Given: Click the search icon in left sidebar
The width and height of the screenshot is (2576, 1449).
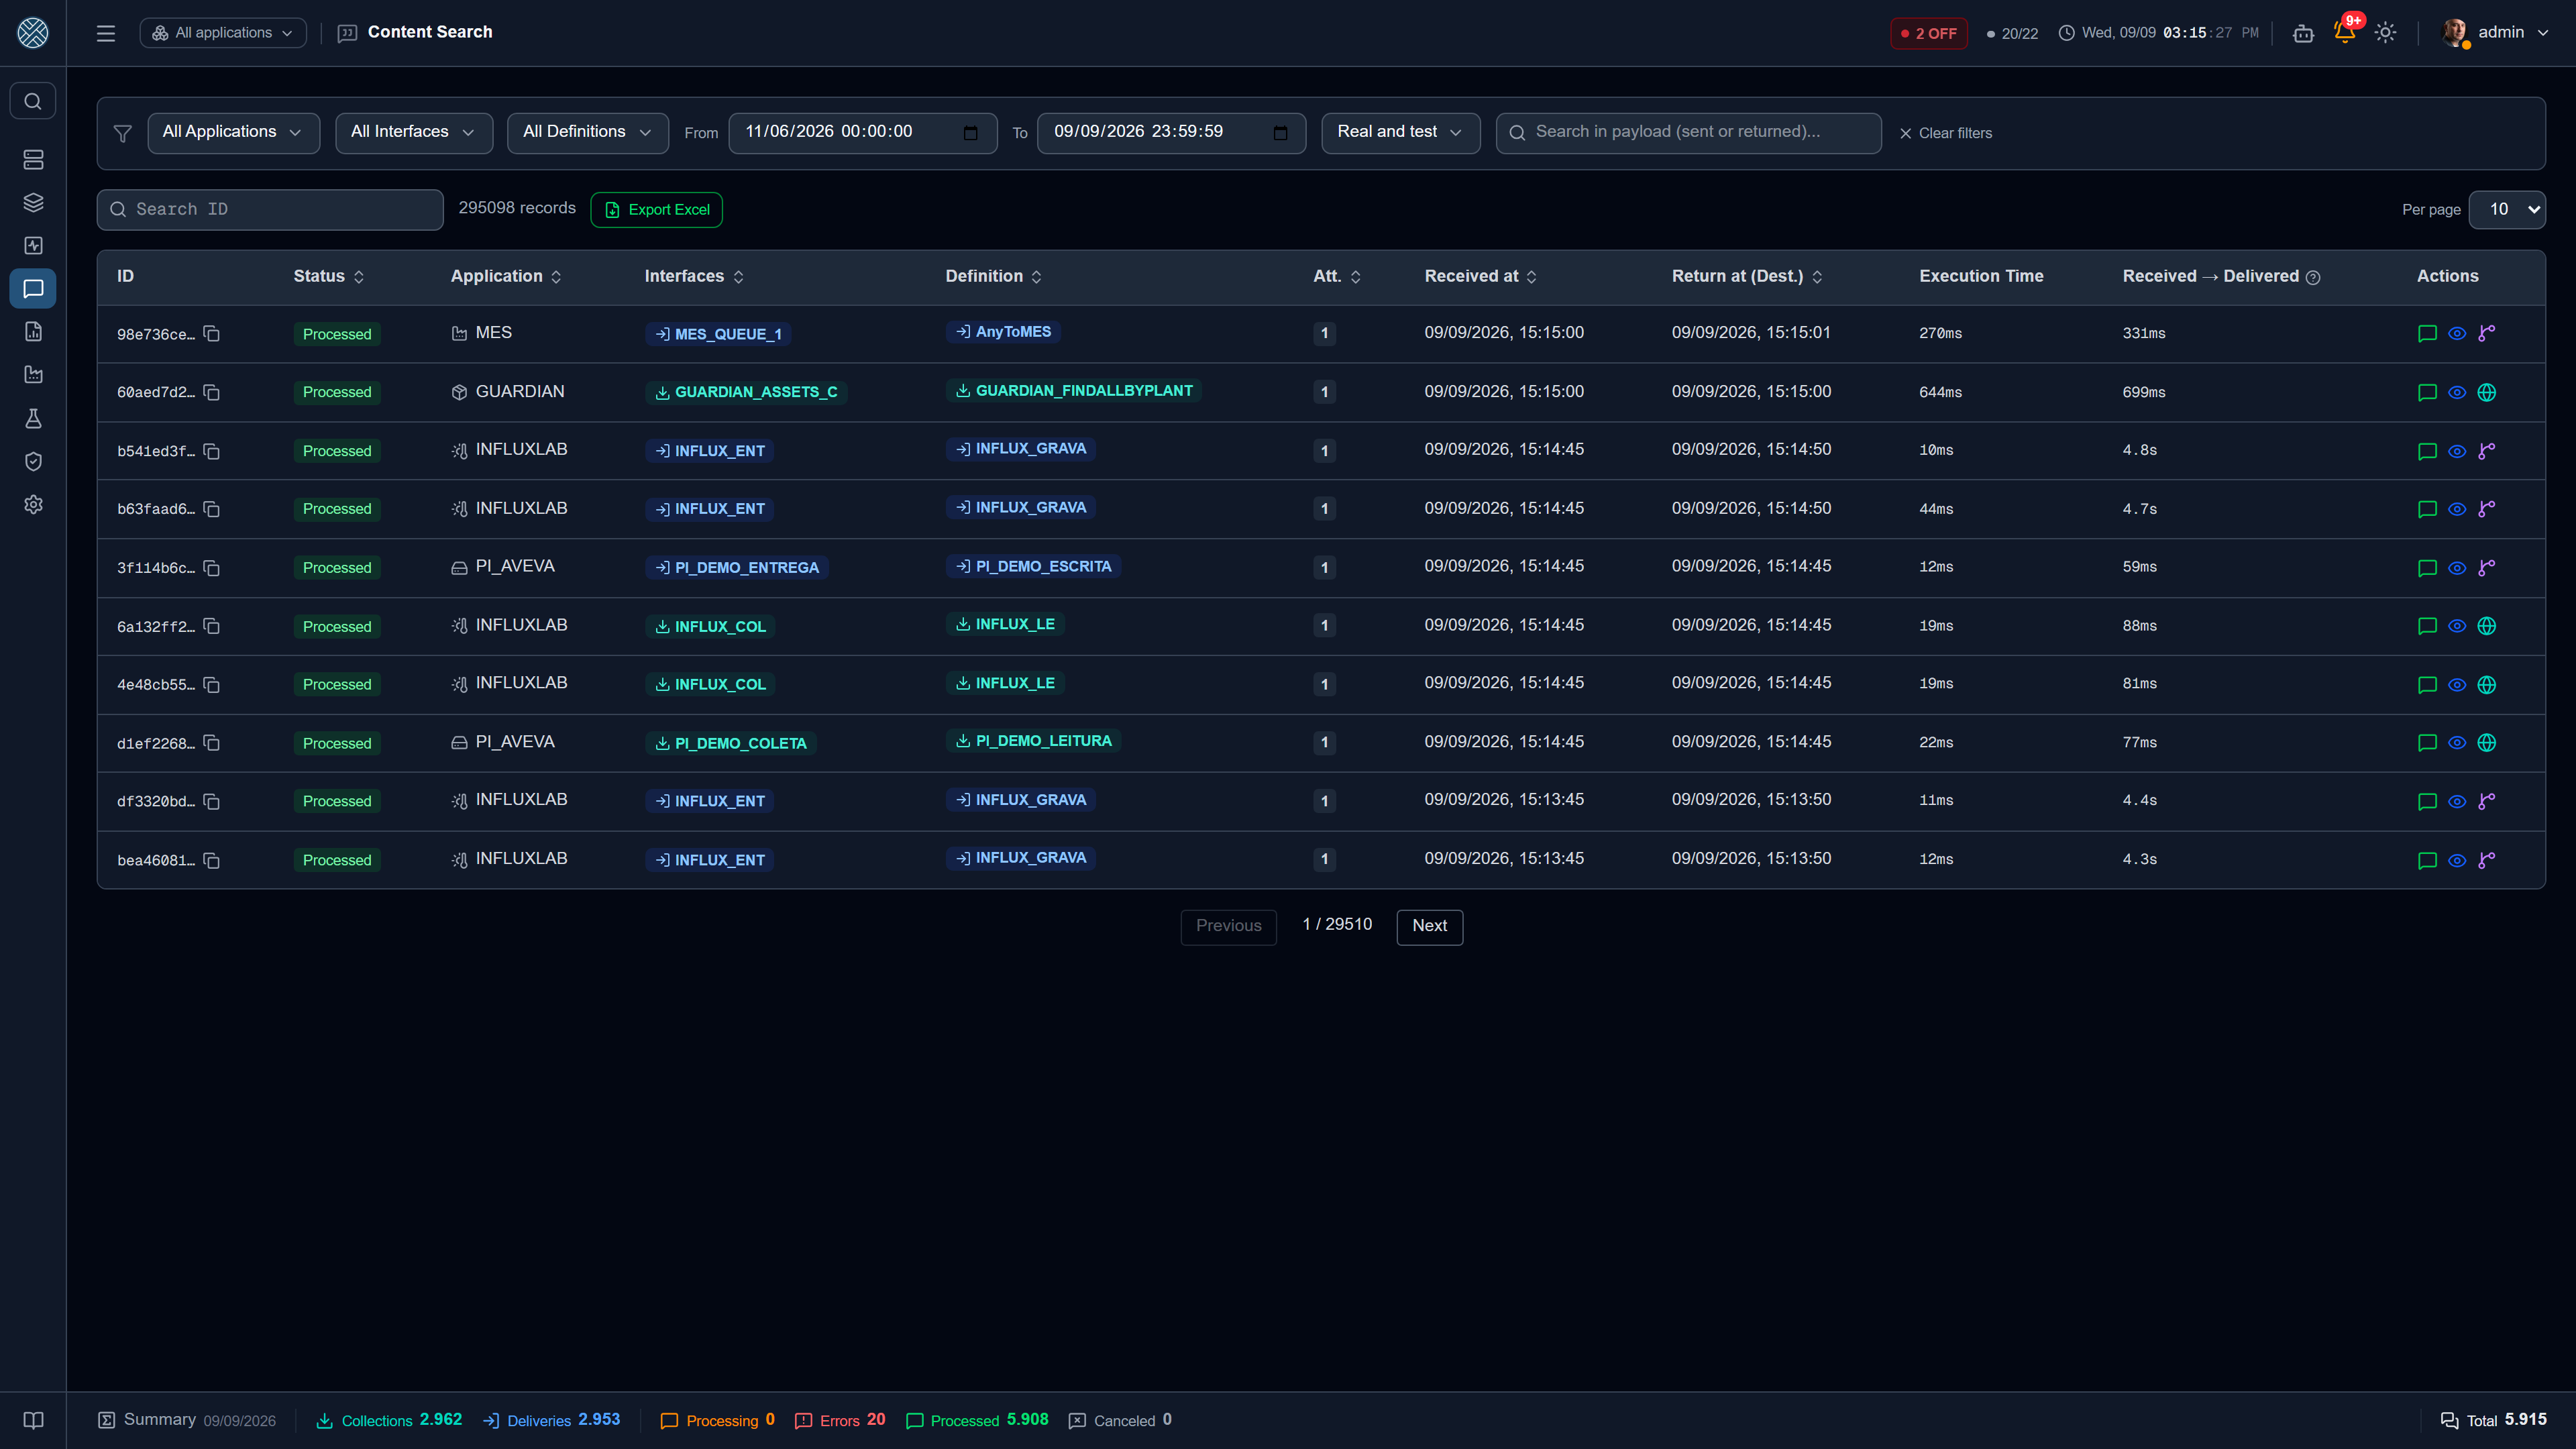Looking at the screenshot, I should click(x=33, y=101).
